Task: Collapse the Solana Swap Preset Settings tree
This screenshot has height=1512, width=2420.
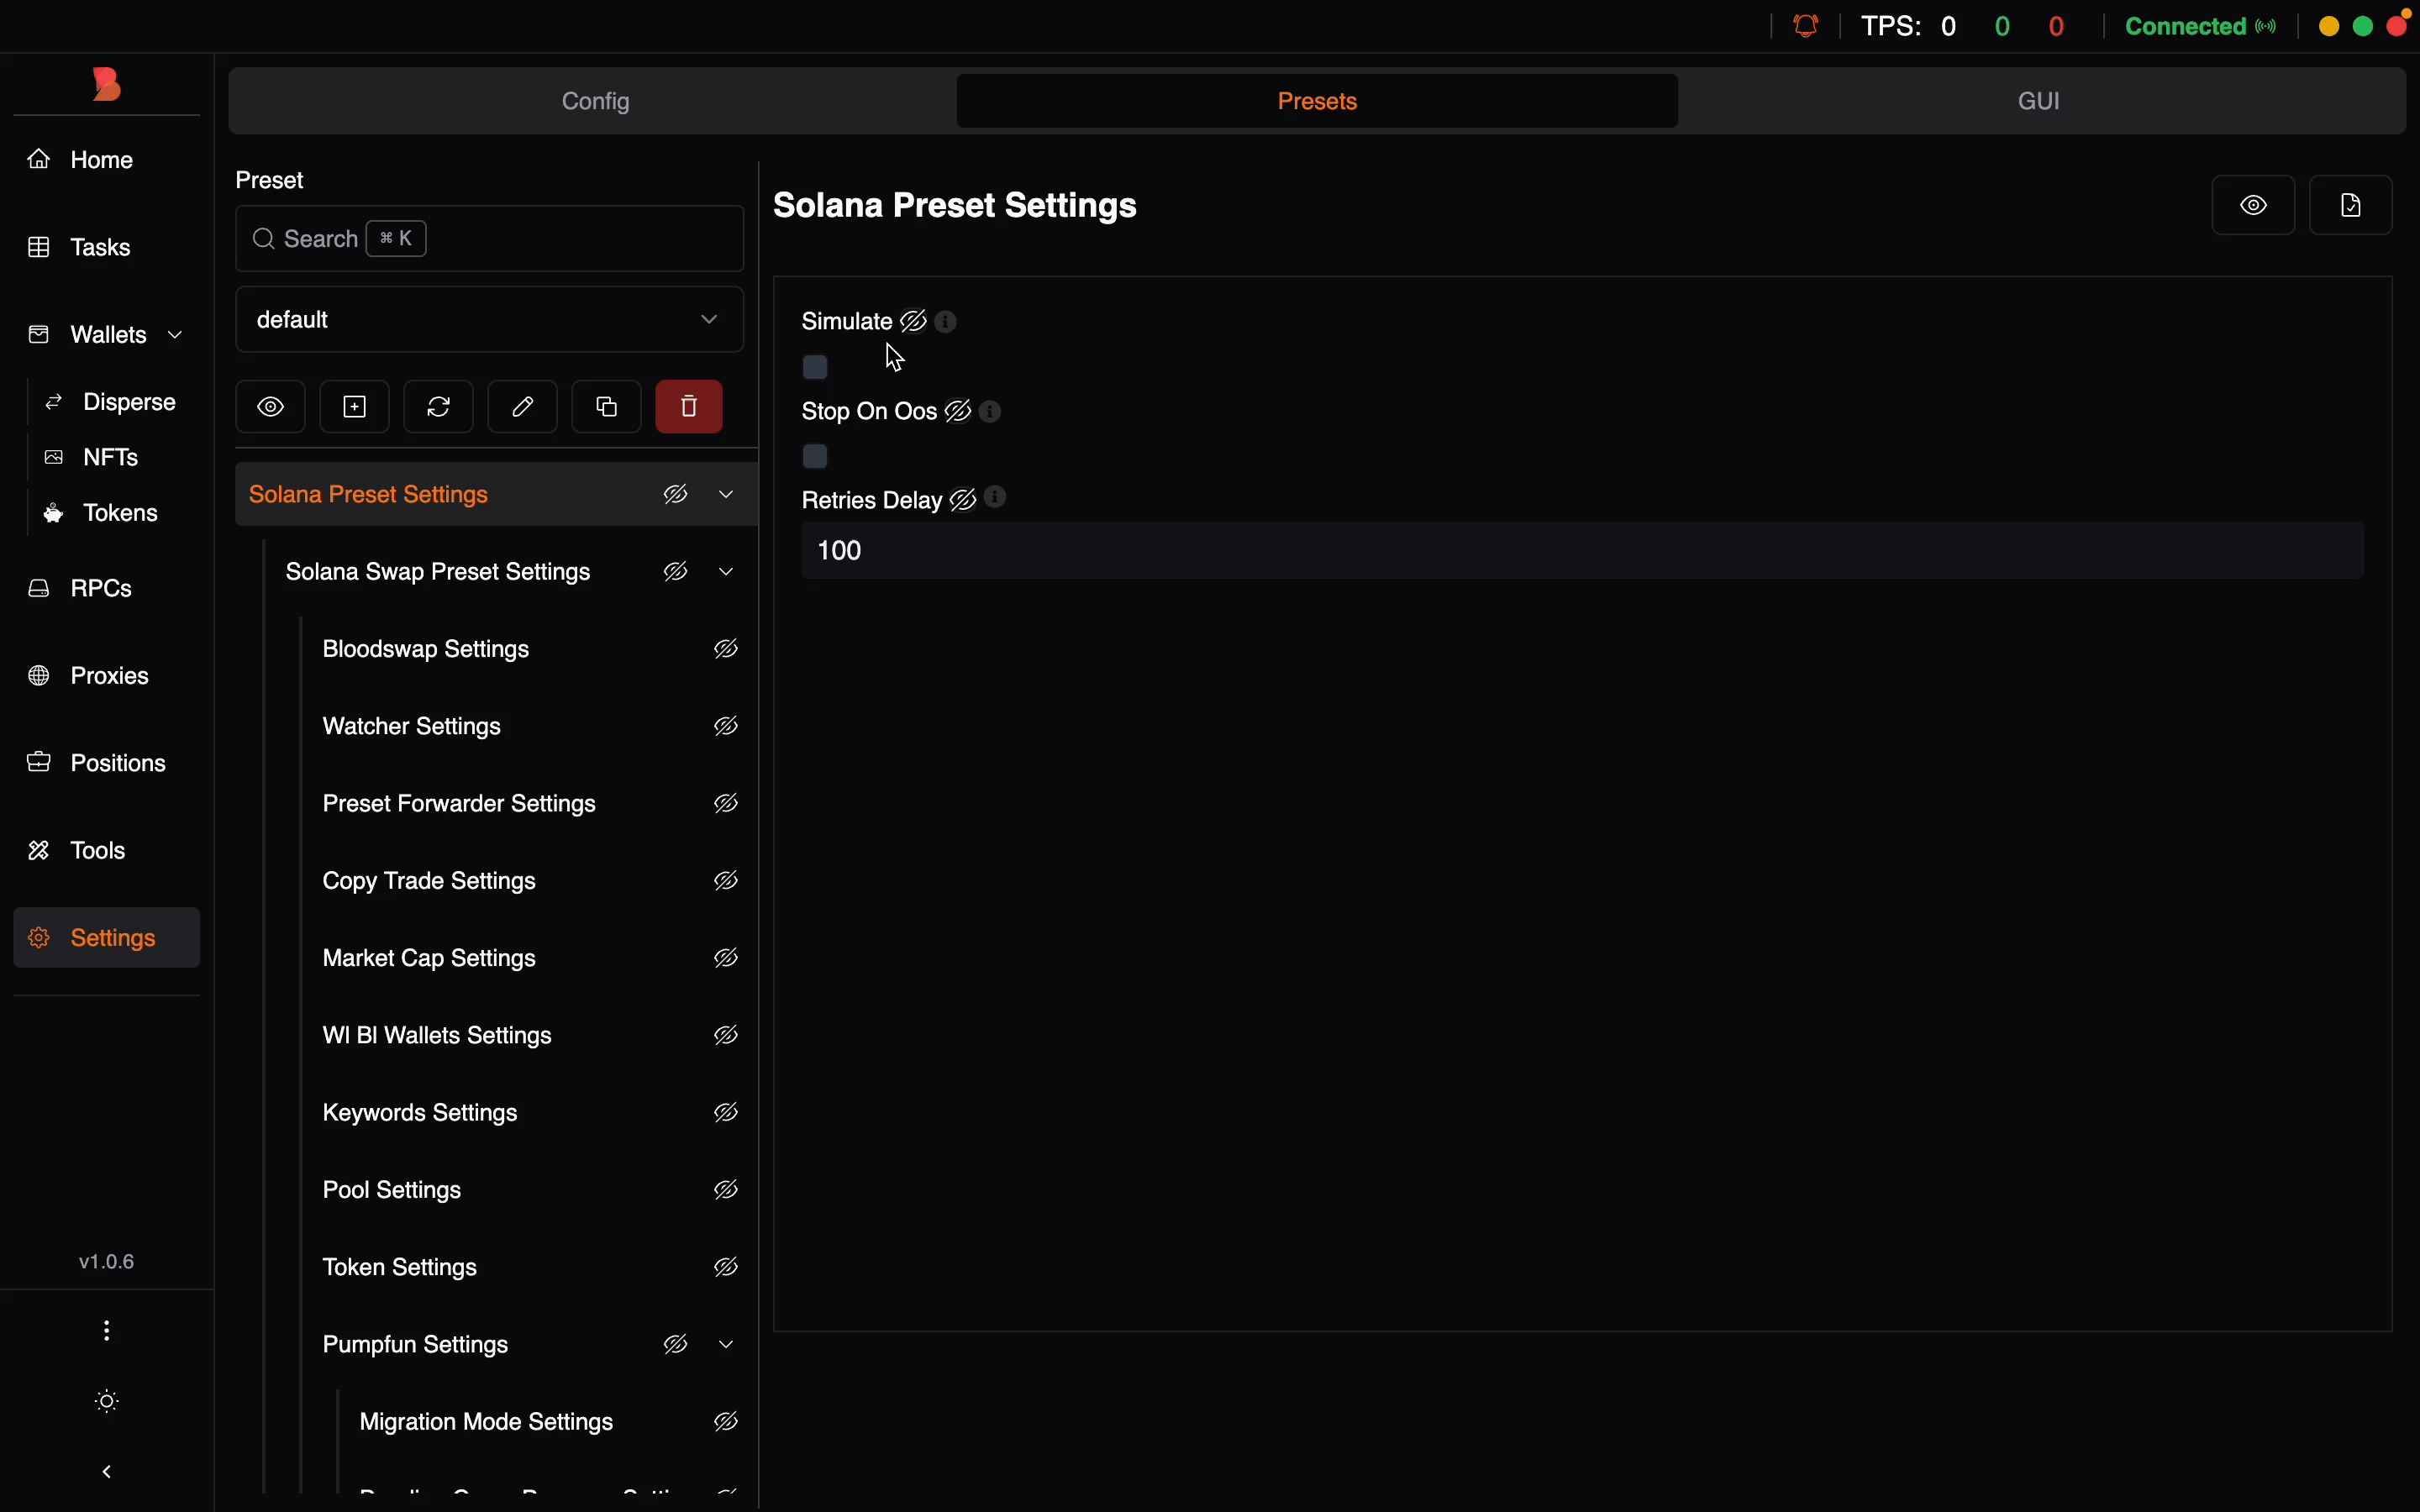Action: tap(728, 573)
